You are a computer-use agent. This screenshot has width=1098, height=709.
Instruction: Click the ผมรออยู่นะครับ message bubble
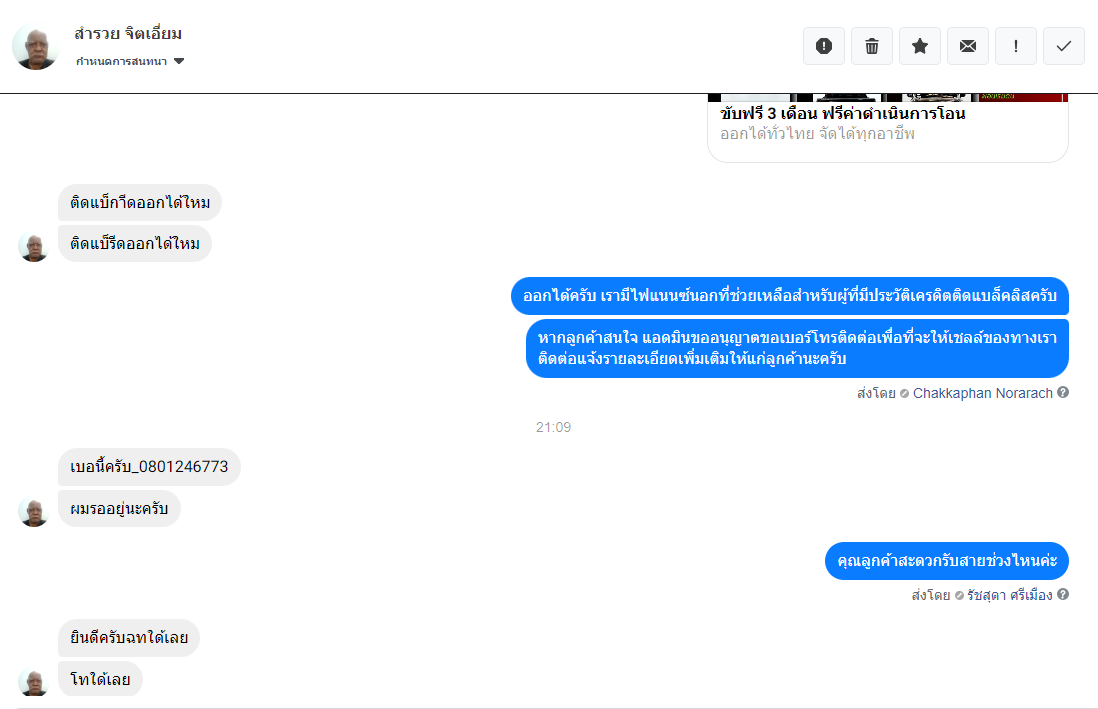point(119,509)
